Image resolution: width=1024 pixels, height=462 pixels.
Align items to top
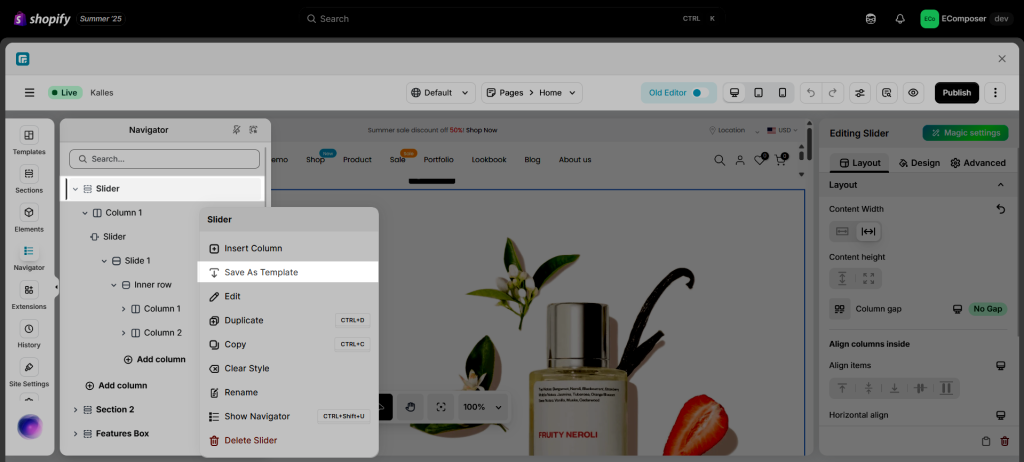click(x=842, y=388)
